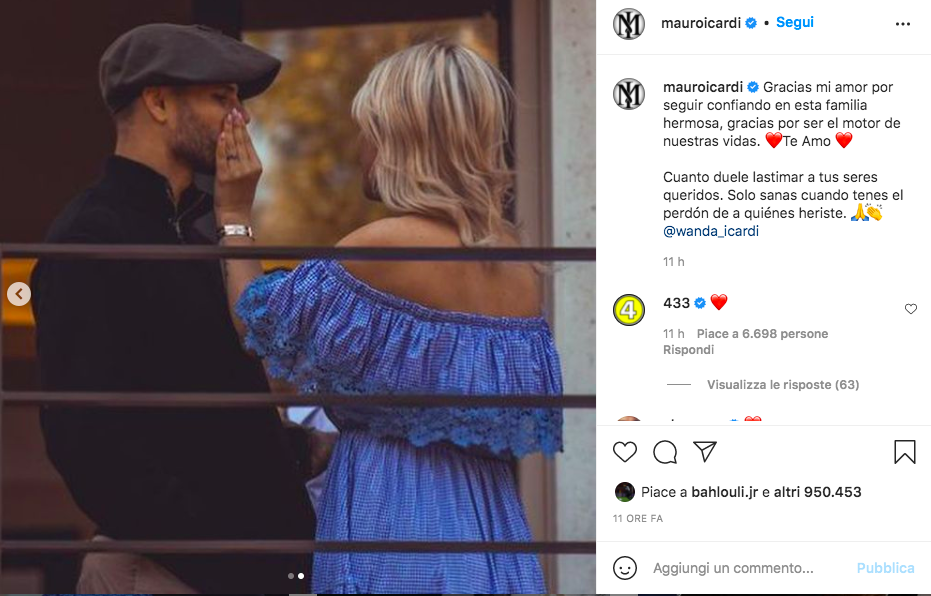Open the emoji picker smiley icon

tap(625, 568)
